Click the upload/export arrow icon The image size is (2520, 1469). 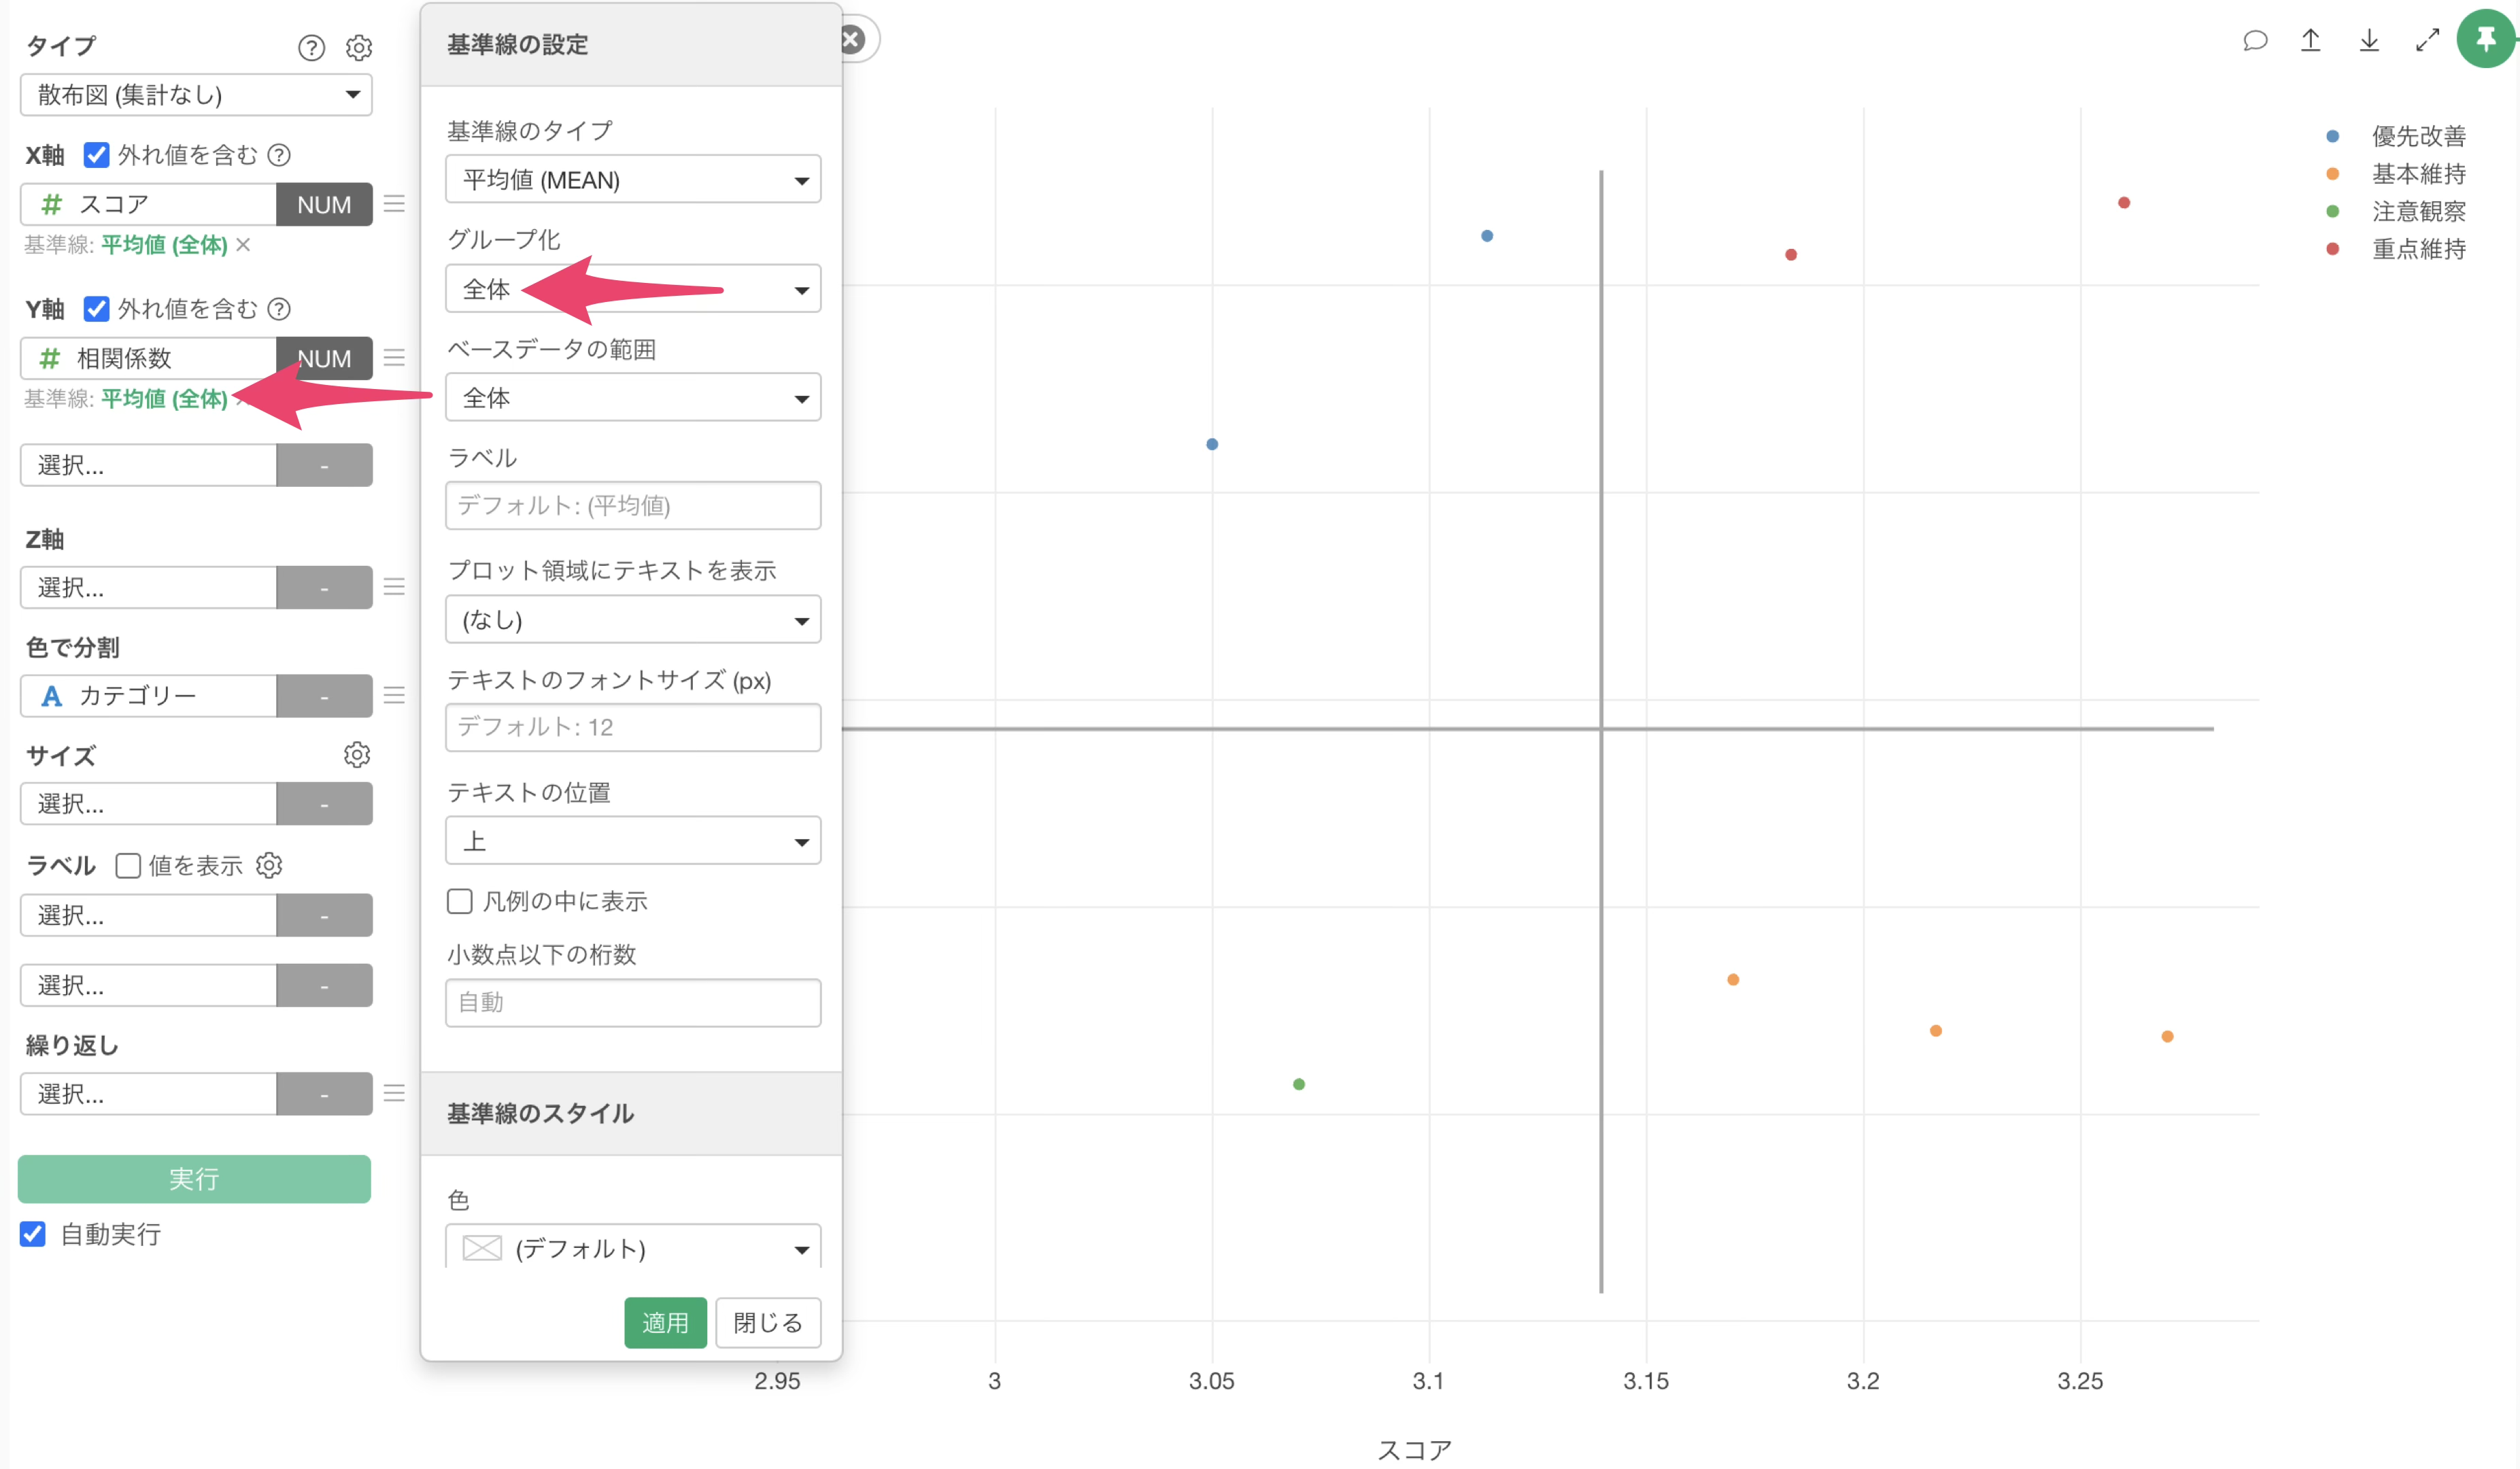(2310, 41)
